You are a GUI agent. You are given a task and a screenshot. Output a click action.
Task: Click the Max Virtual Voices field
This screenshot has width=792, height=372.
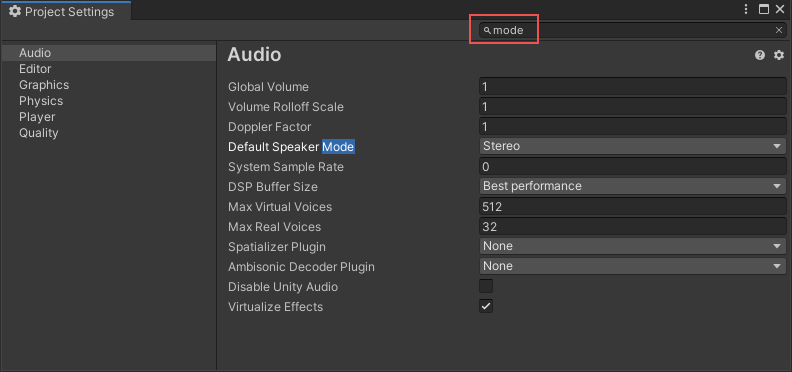[632, 207]
